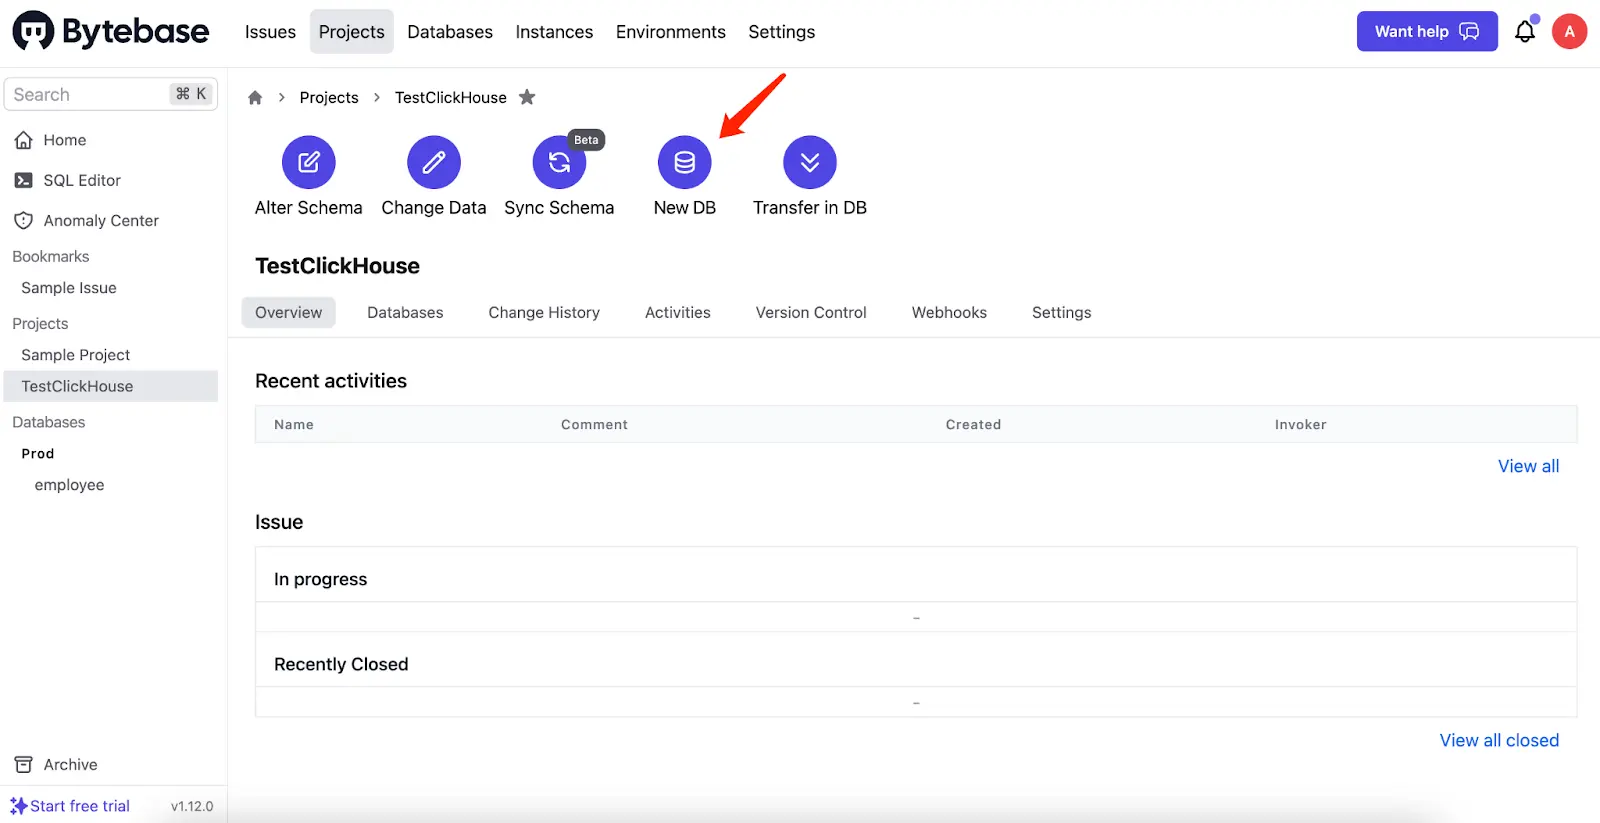
Task: Open the Environments menu
Action: pyautogui.click(x=671, y=32)
